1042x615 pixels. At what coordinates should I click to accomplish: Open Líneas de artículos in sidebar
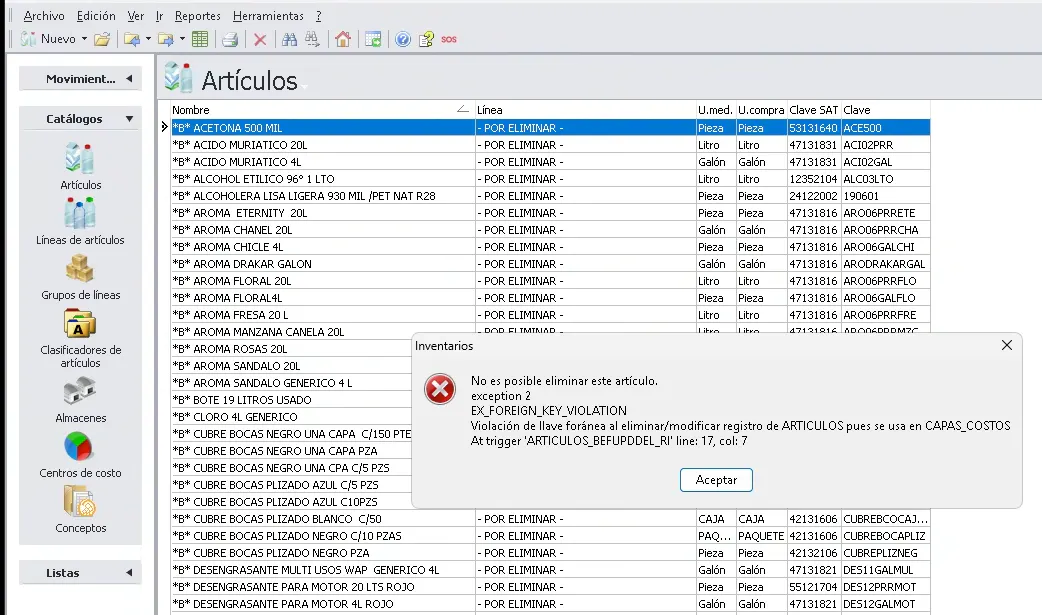coord(80,215)
